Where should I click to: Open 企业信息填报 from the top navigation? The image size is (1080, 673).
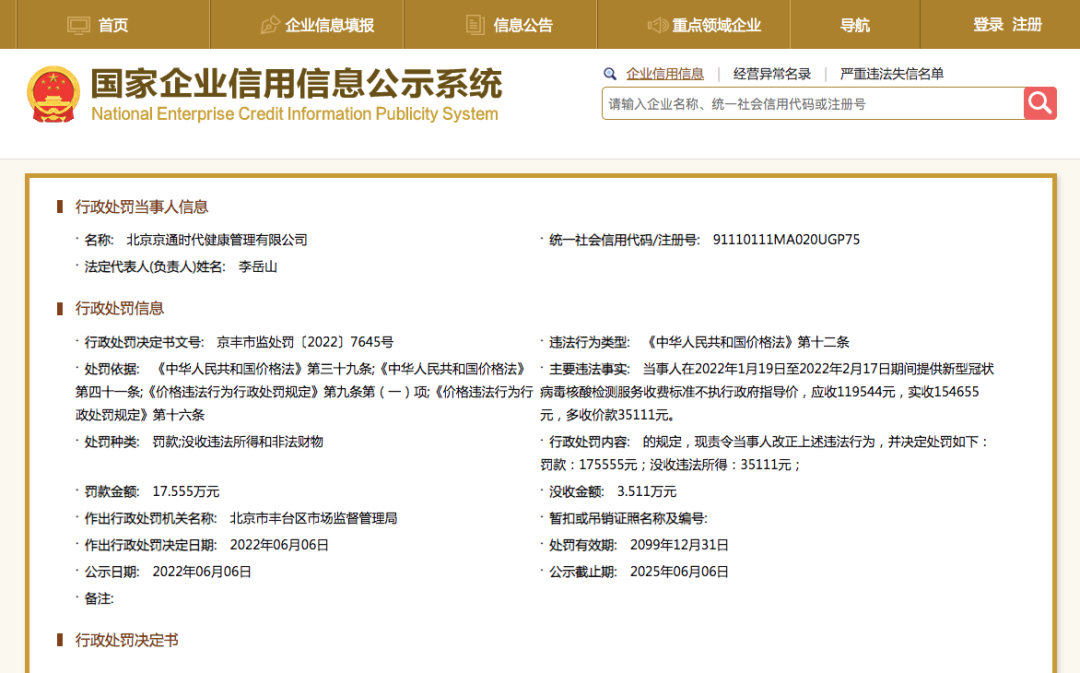[x=329, y=25]
